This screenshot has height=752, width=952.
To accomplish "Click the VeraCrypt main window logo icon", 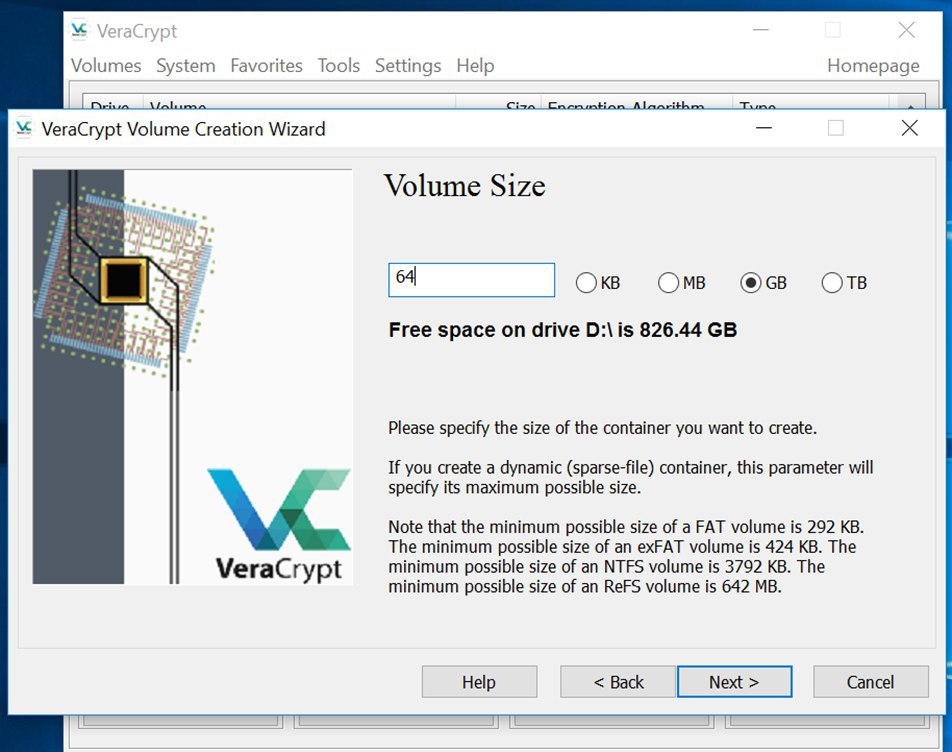I will pyautogui.click(x=79, y=30).
